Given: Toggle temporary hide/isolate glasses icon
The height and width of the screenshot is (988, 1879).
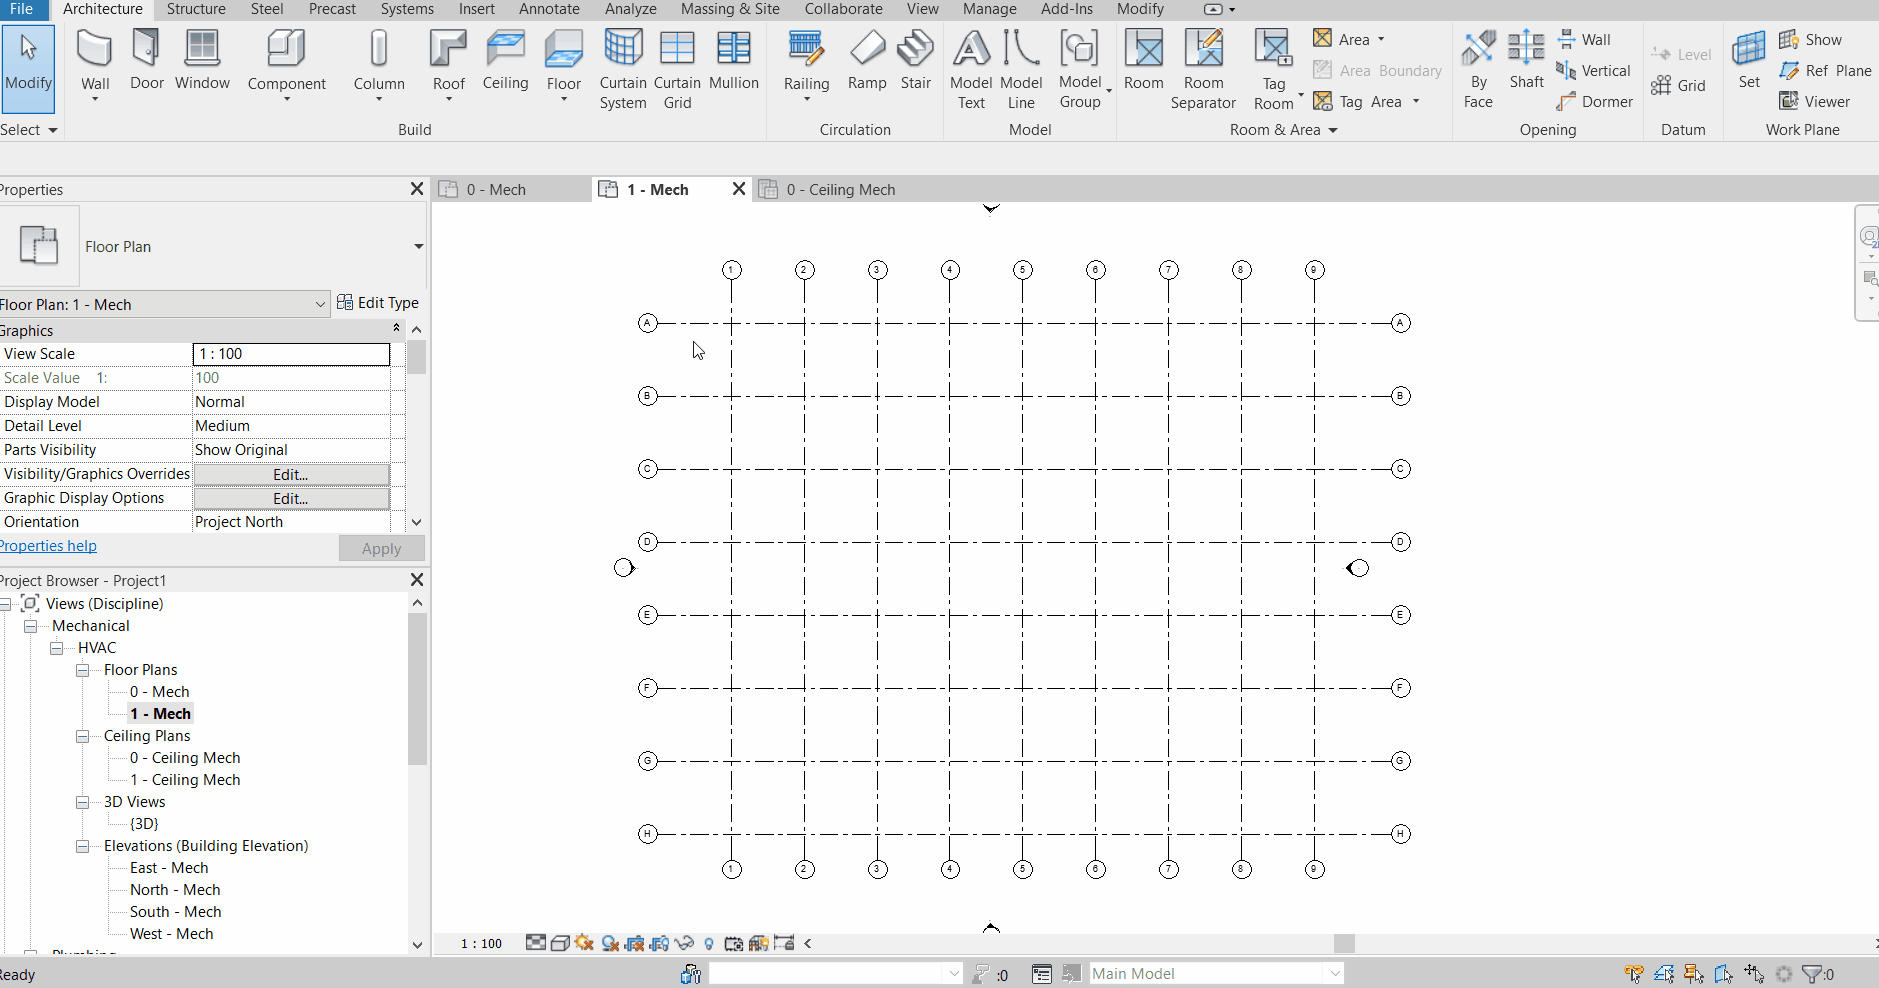Looking at the screenshot, I should pos(684,943).
